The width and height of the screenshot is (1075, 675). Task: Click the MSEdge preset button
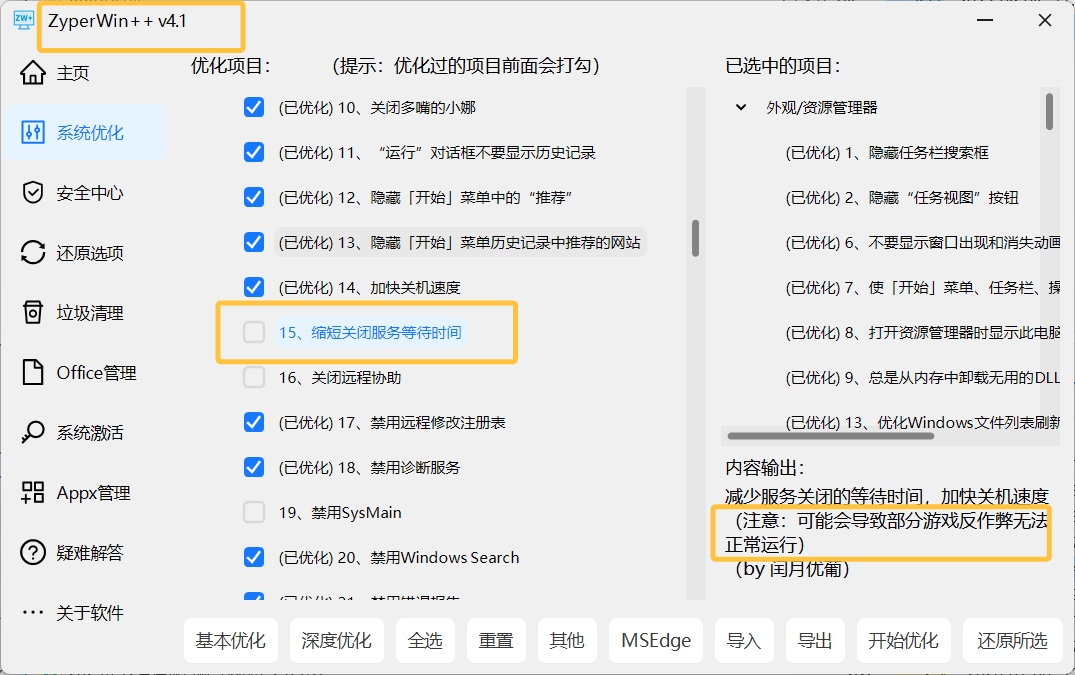(656, 641)
